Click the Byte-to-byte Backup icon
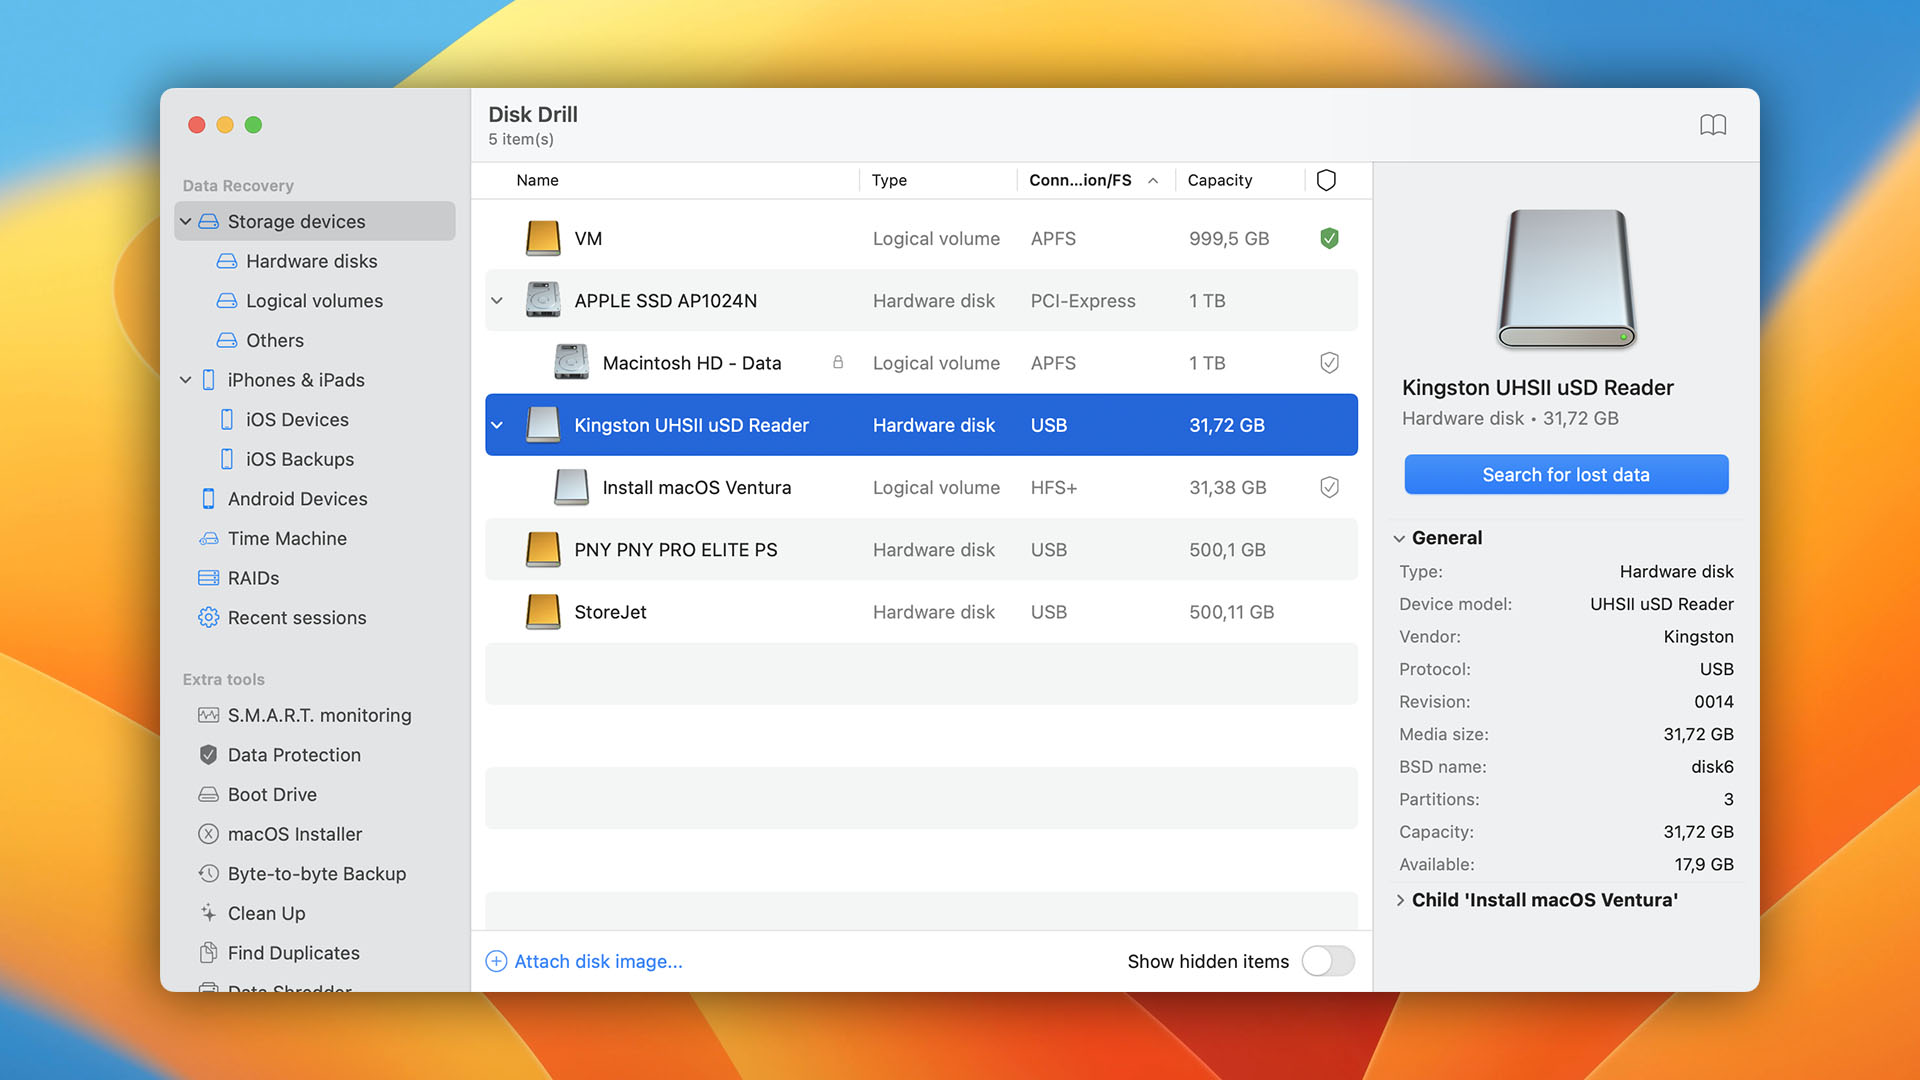The width and height of the screenshot is (1920, 1080). [208, 873]
